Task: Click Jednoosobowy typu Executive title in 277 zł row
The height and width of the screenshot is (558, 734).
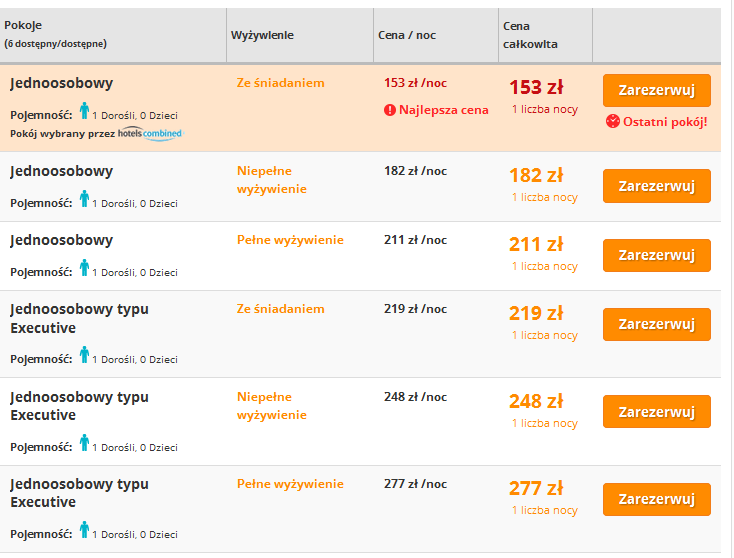Action: (x=79, y=493)
